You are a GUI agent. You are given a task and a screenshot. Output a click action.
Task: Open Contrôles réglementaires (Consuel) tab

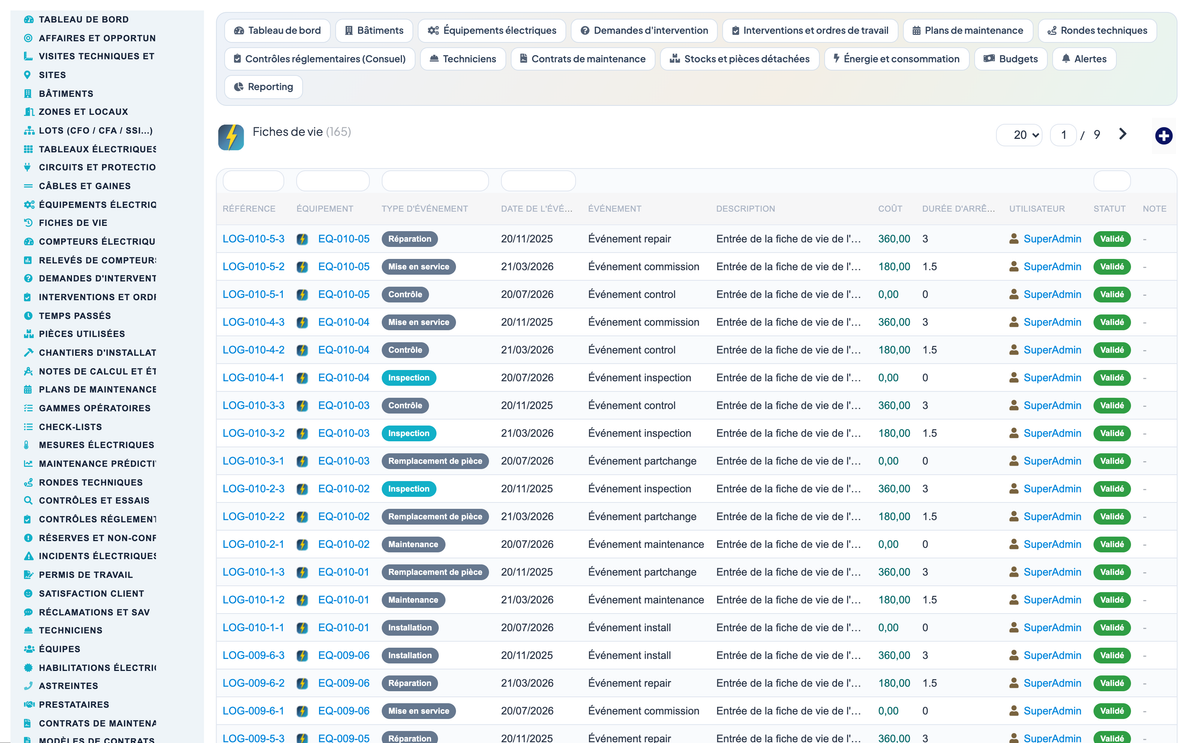(319, 59)
